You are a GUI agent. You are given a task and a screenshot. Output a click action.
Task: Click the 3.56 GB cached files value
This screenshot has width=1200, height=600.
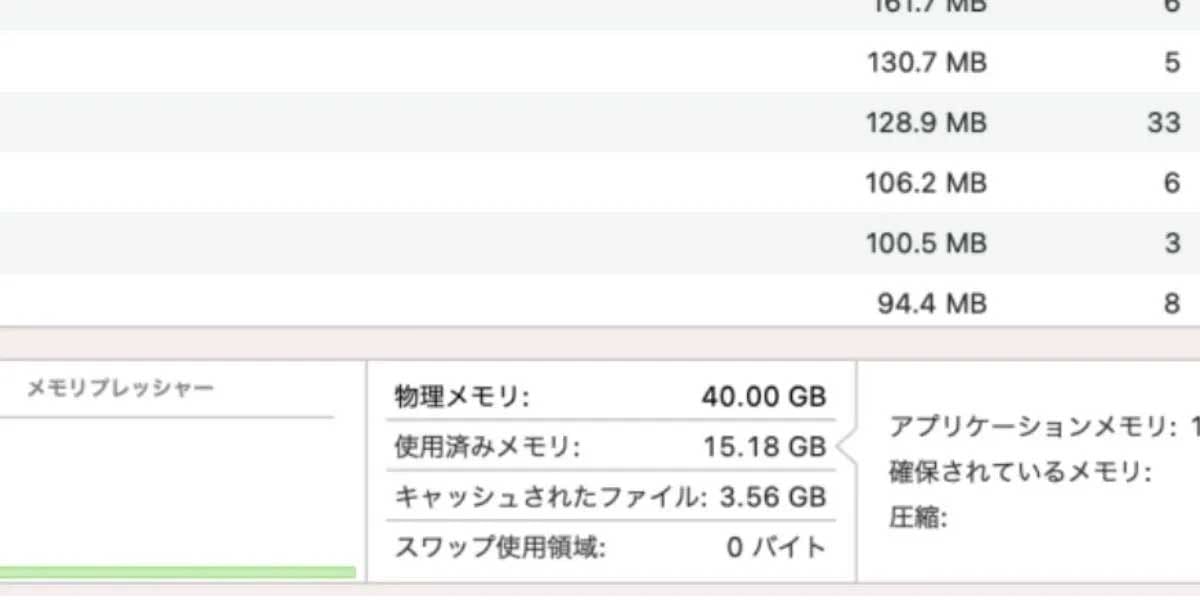[772, 497]
